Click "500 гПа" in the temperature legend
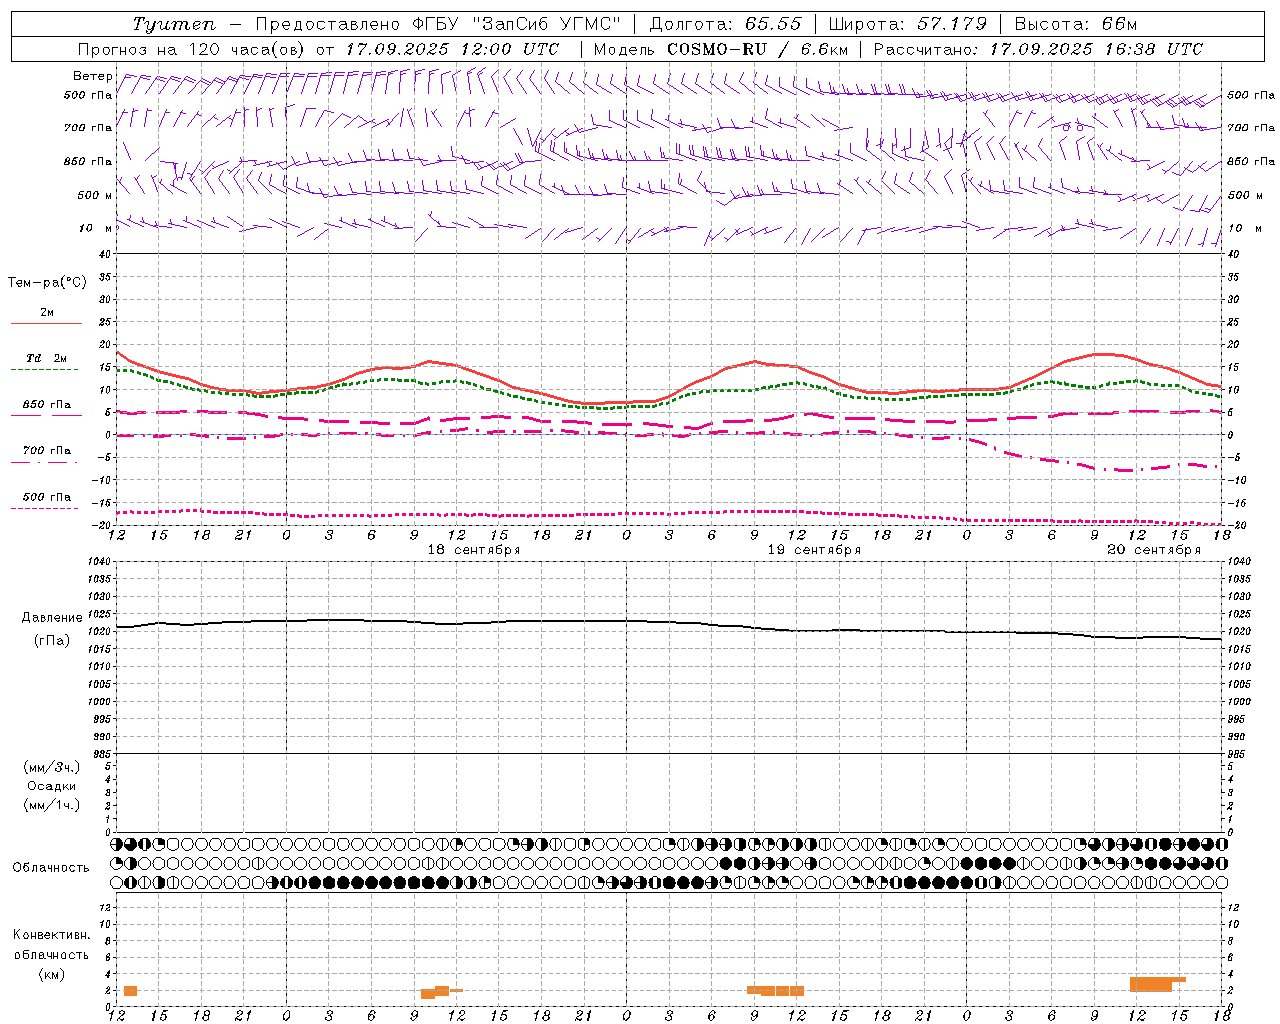 [x=47, y=497]
